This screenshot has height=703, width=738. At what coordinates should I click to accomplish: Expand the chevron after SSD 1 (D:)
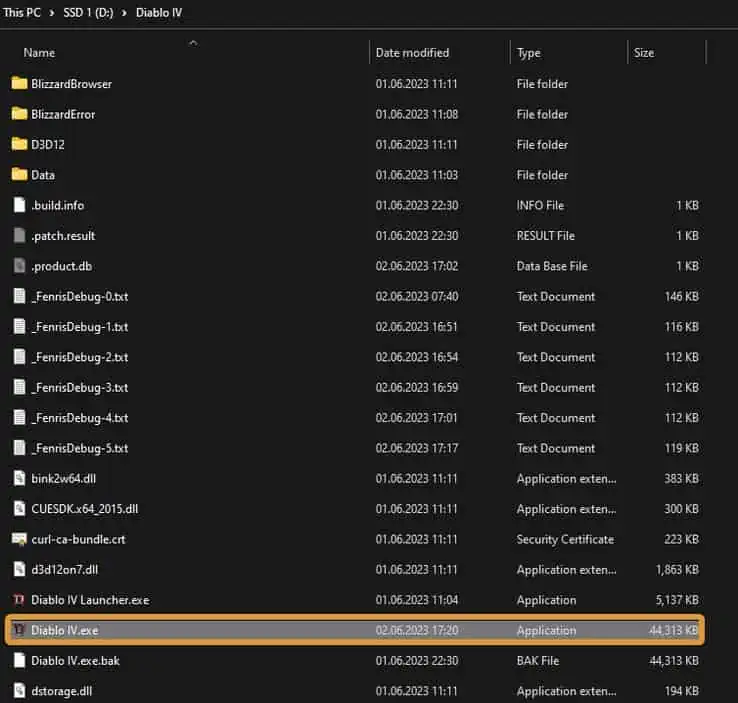point(124,13)
